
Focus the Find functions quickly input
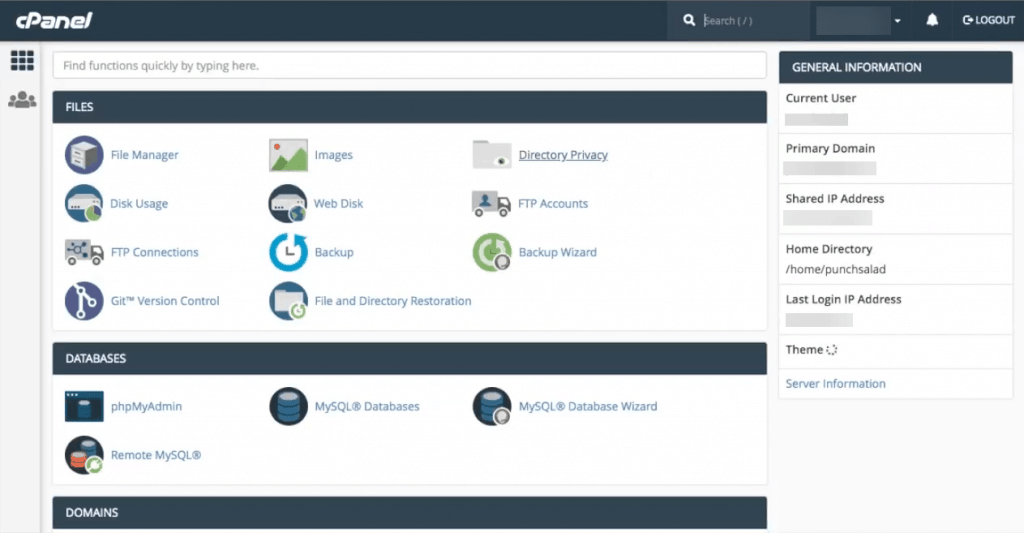409,66
